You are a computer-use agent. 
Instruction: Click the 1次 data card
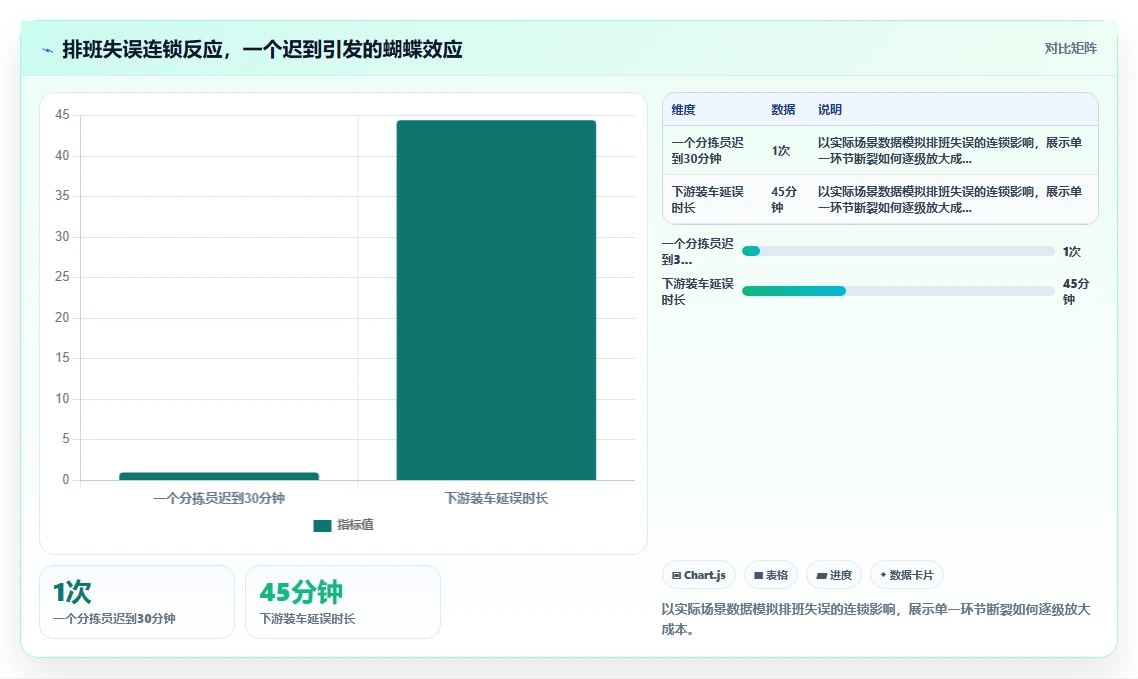point(137,602)
